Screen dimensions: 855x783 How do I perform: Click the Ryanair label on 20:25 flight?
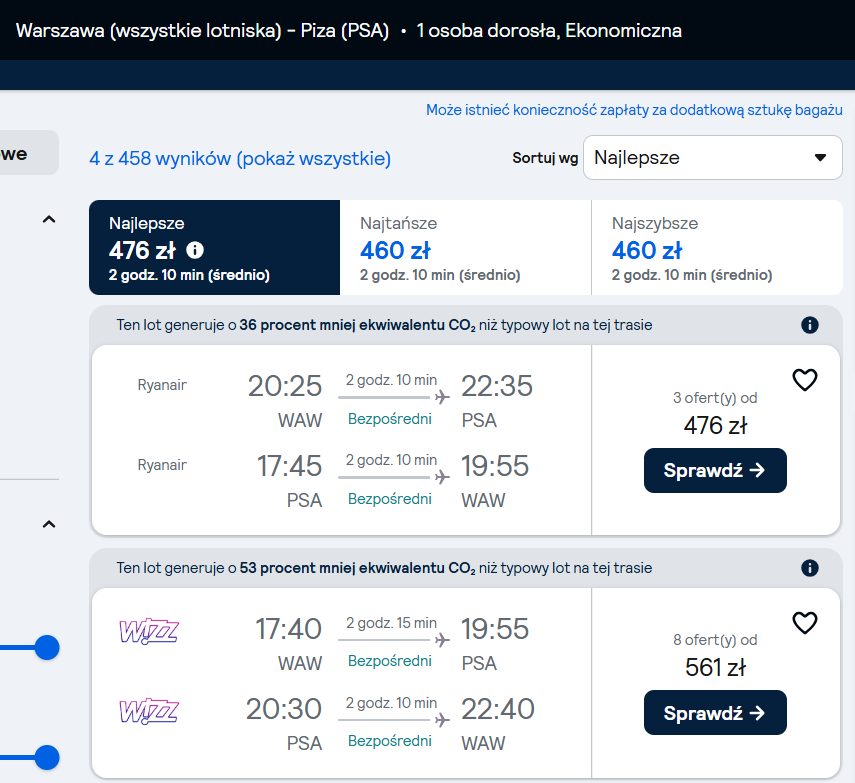point(162,384)
